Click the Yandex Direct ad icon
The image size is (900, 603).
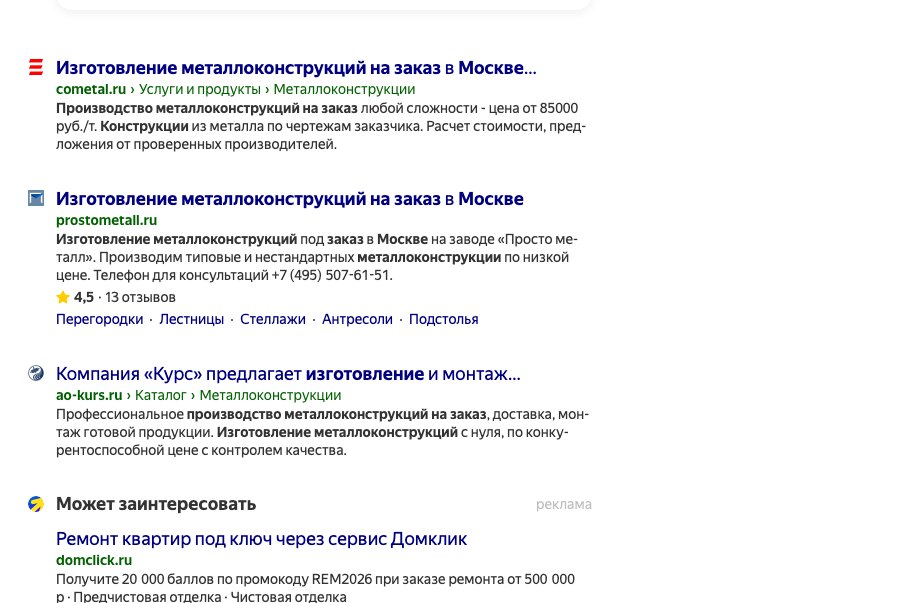pos(36,504)
